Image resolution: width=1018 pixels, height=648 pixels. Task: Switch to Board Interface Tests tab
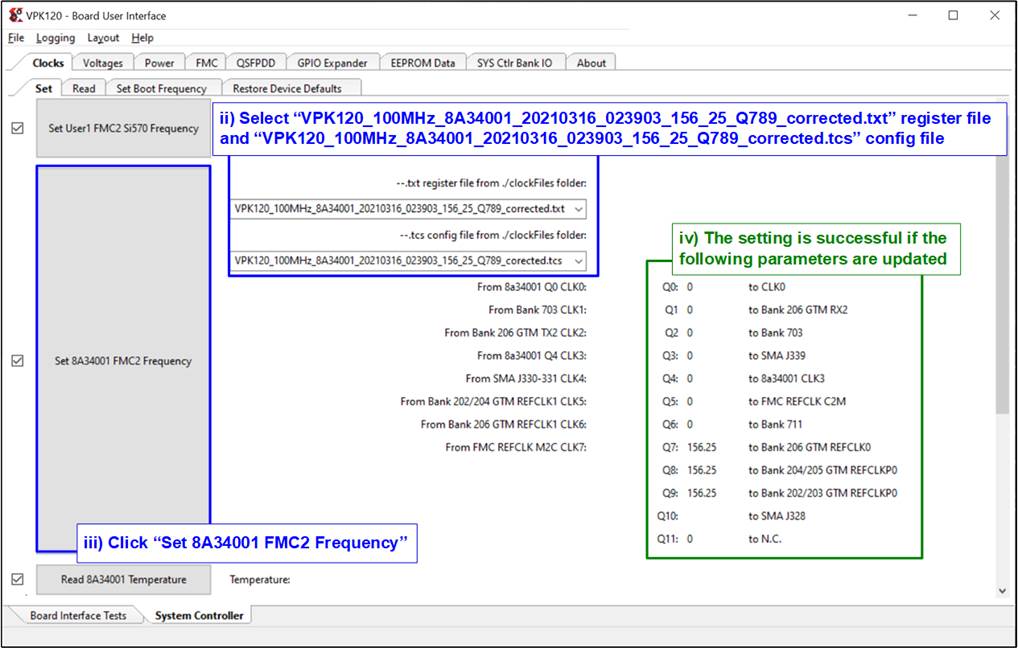pyautogui.click(x=78, y=616)
